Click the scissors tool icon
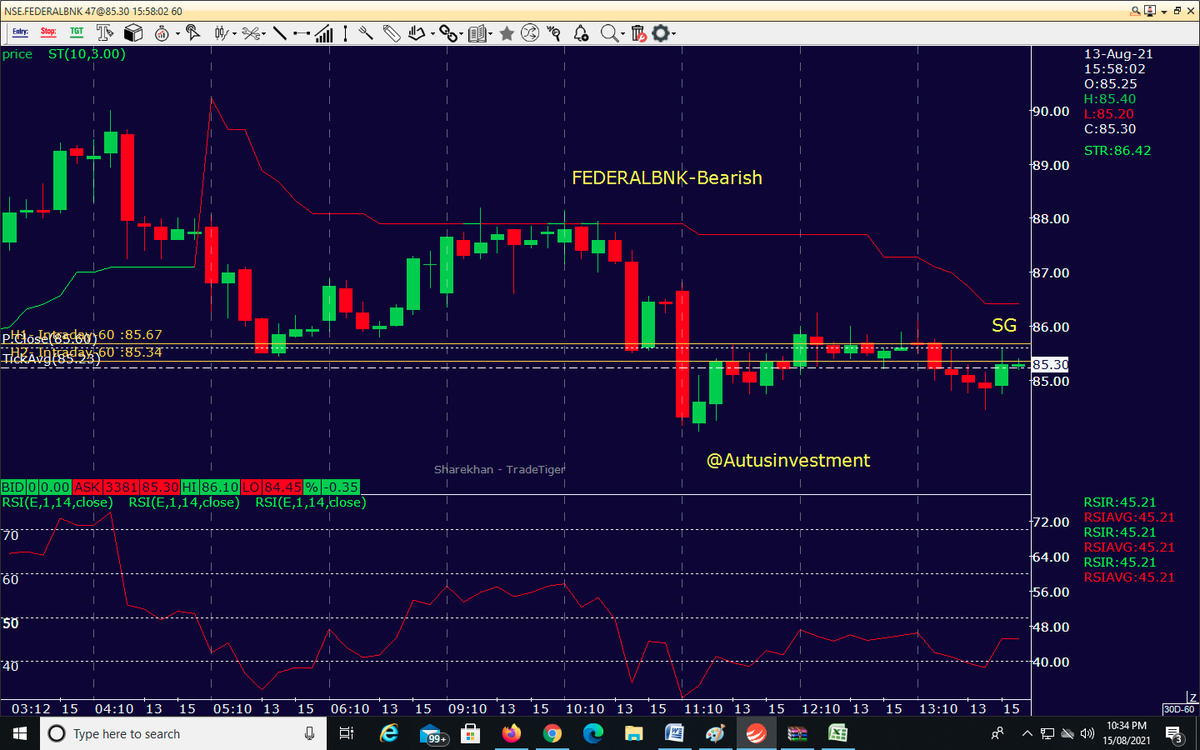 click(x=250, y=33)
